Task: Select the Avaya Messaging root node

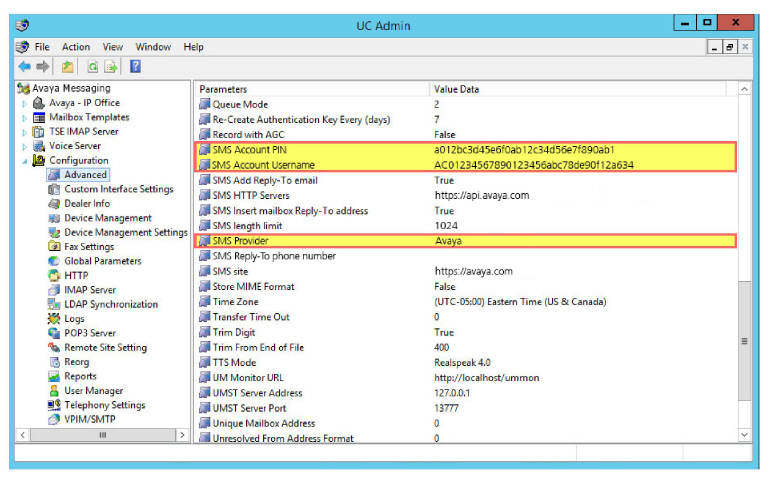Action: coord(72,88)
